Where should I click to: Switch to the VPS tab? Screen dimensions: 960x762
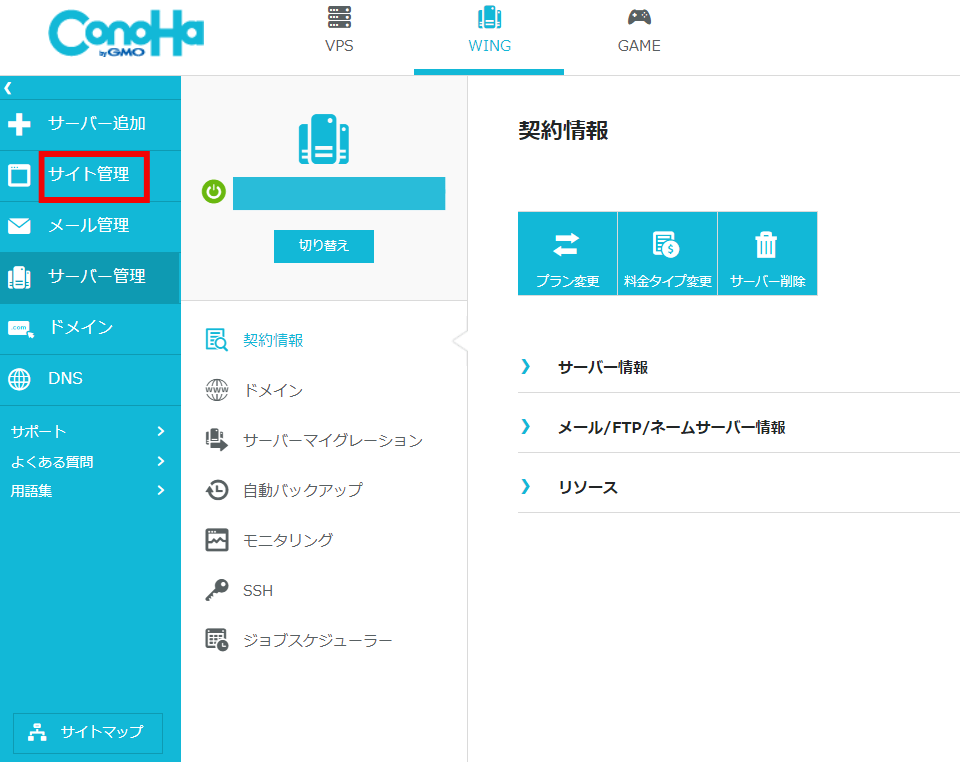click(x=339, y=32)
